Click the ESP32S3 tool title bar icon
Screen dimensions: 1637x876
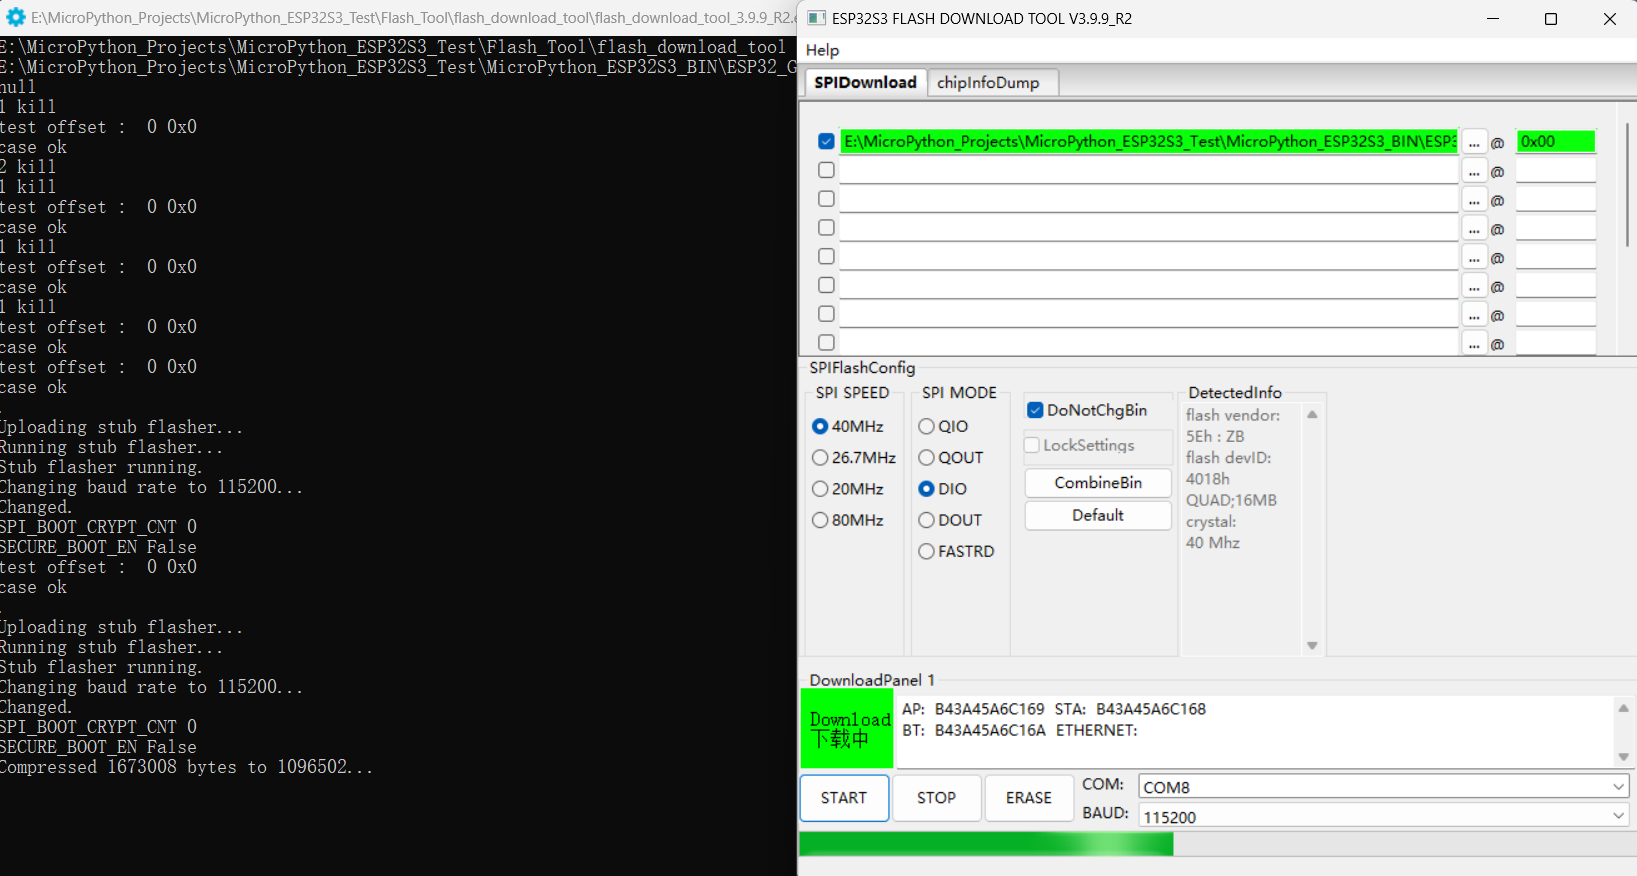pos(816,18)
